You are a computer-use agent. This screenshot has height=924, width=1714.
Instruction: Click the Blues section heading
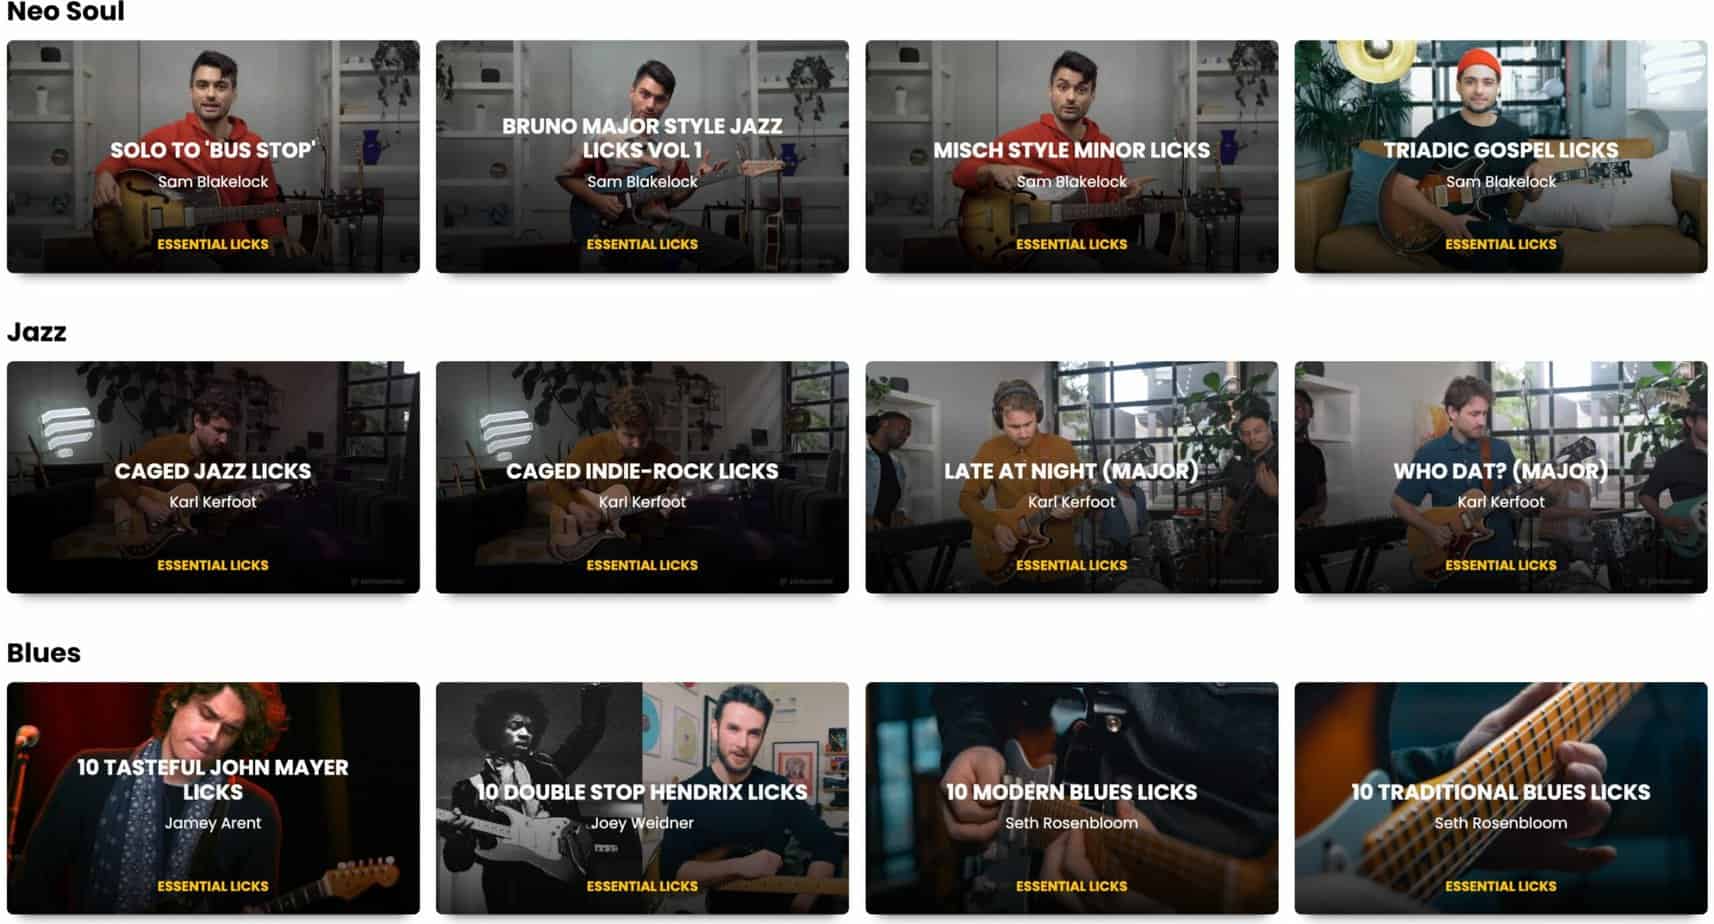click(44, 653)
